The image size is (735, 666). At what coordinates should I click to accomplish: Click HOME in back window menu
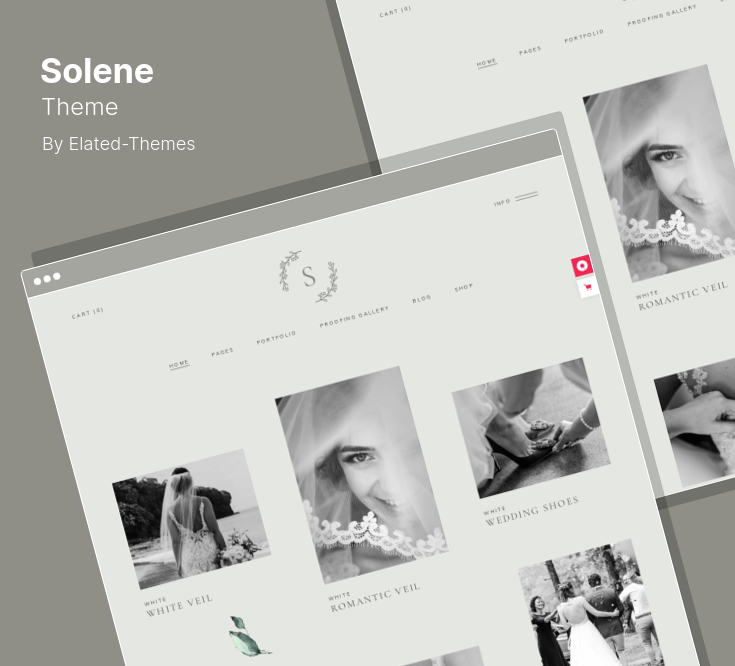[487, 62]
